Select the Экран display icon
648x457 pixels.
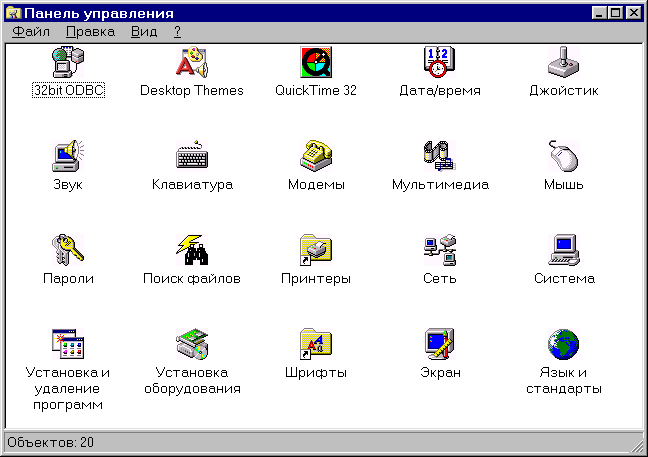tap(440, 344)
